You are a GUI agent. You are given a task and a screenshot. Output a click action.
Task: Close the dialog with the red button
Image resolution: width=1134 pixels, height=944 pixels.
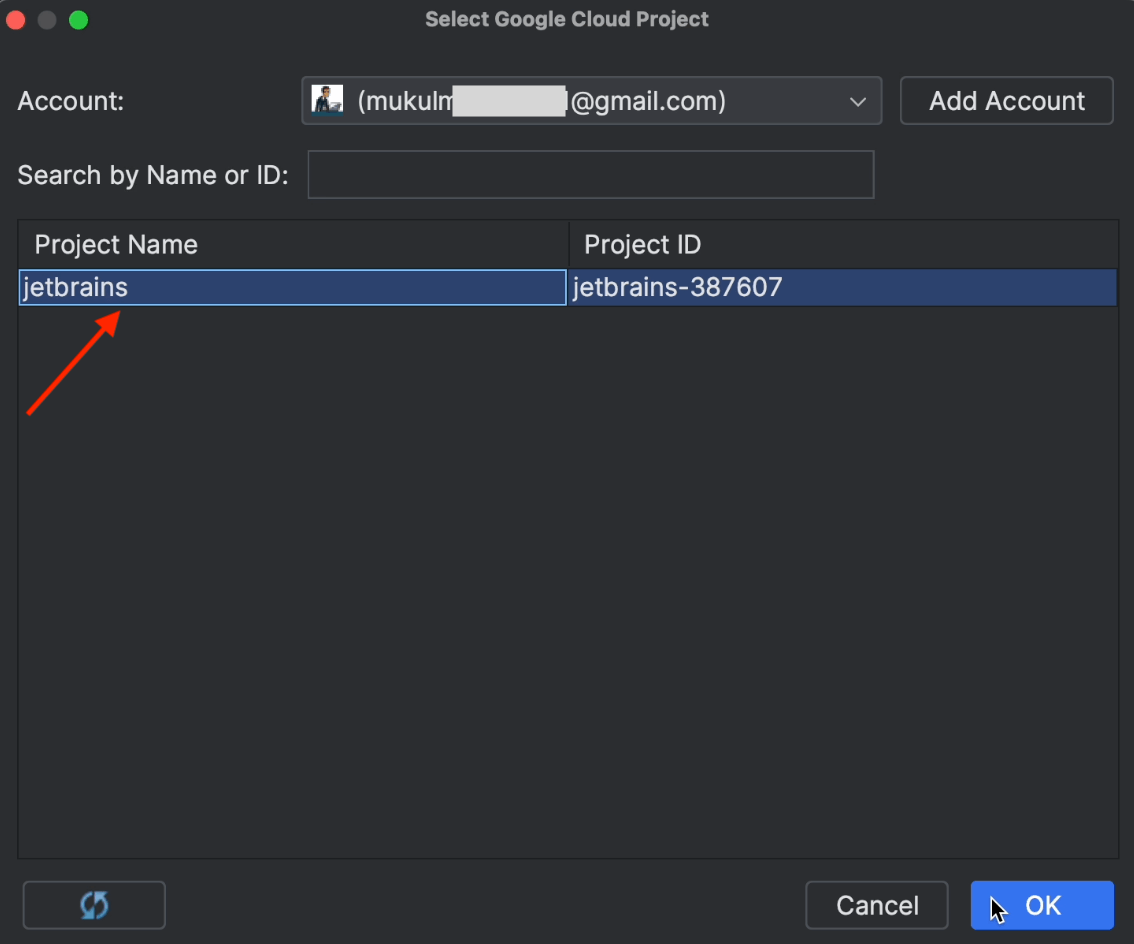click(17, 20)
